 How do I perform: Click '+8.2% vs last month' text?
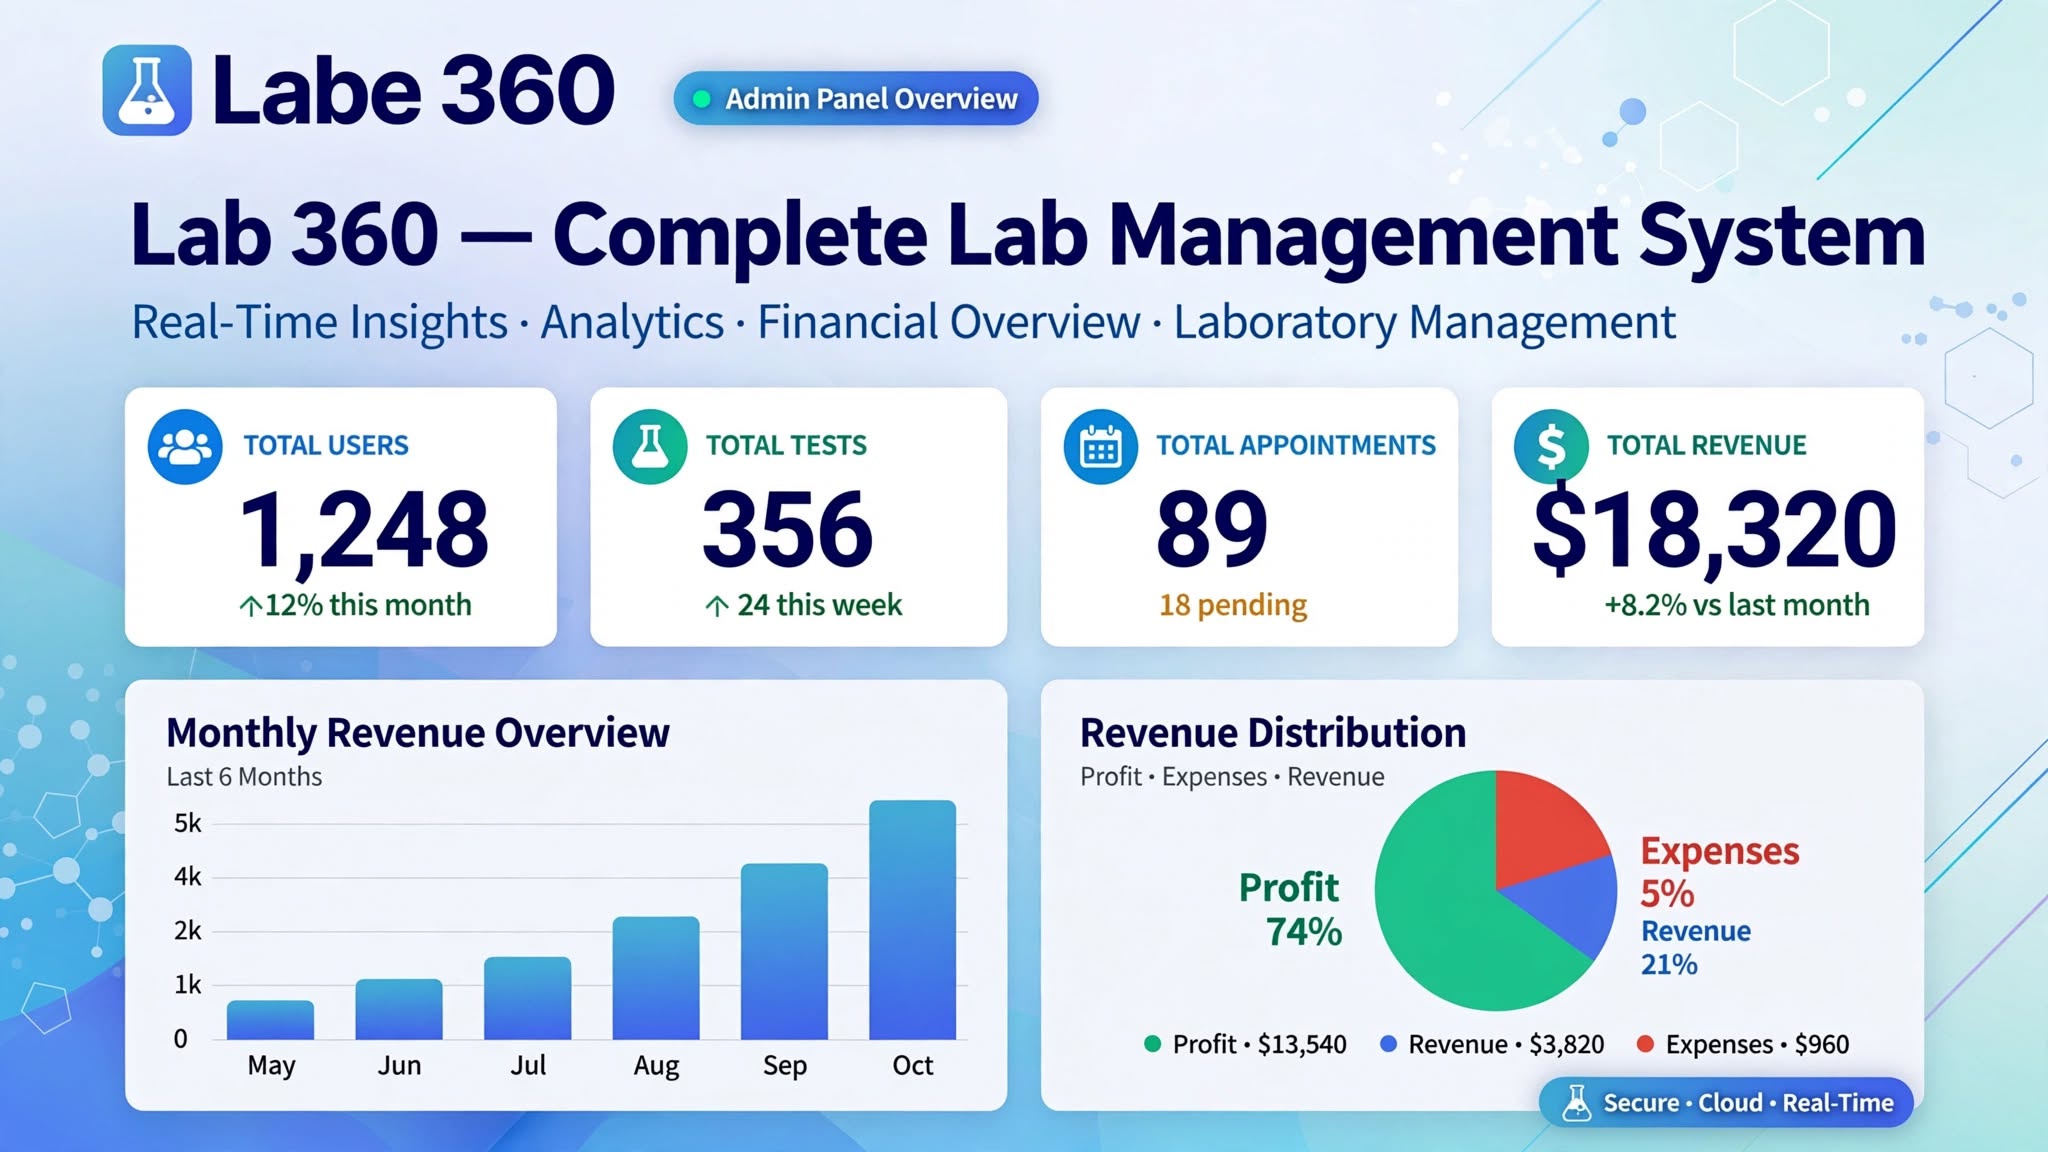point(1737,605)
